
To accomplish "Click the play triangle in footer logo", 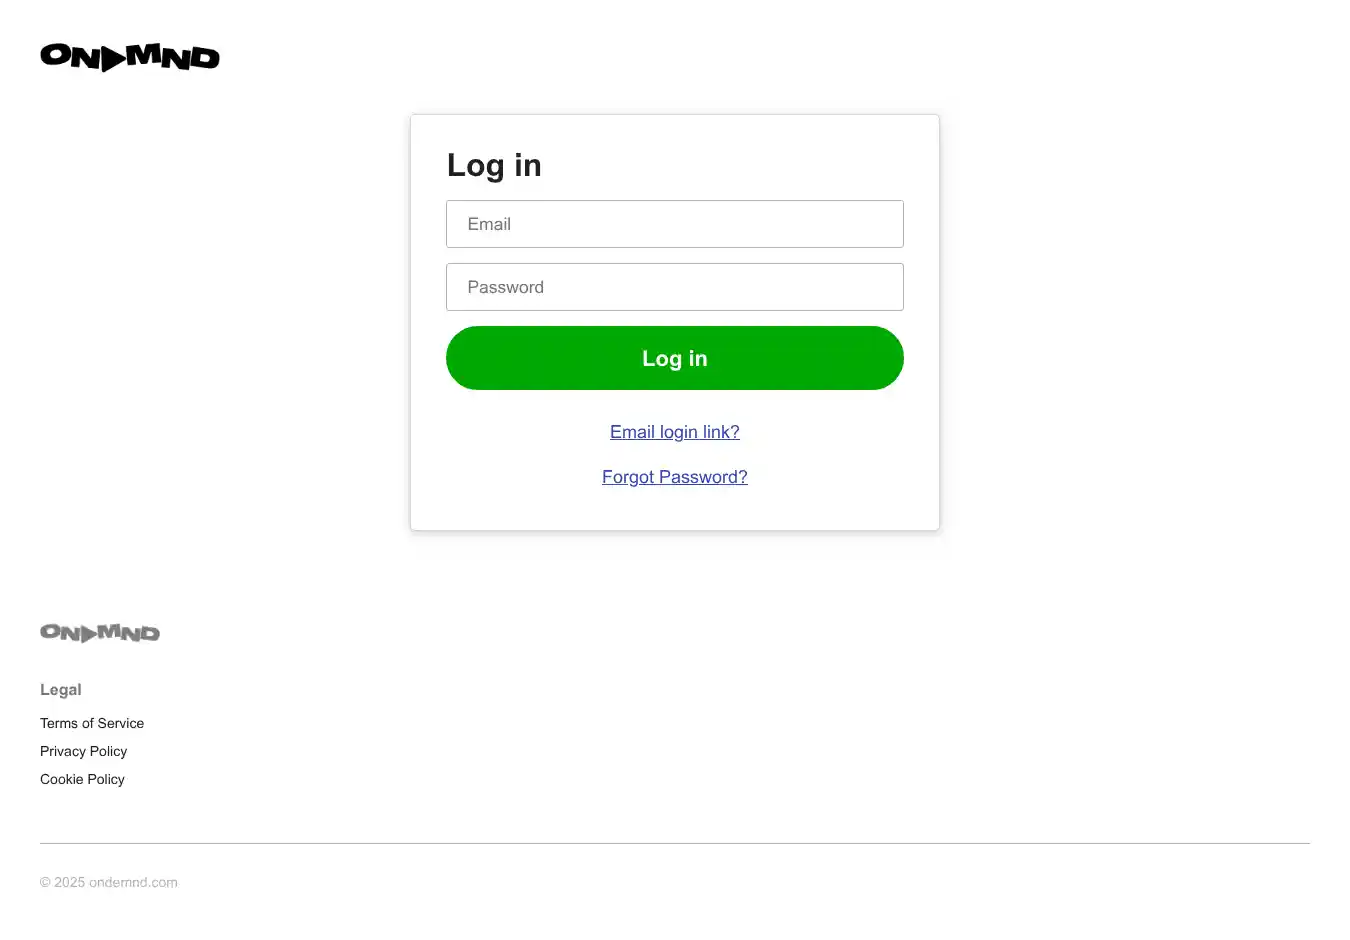I will 89,633.
